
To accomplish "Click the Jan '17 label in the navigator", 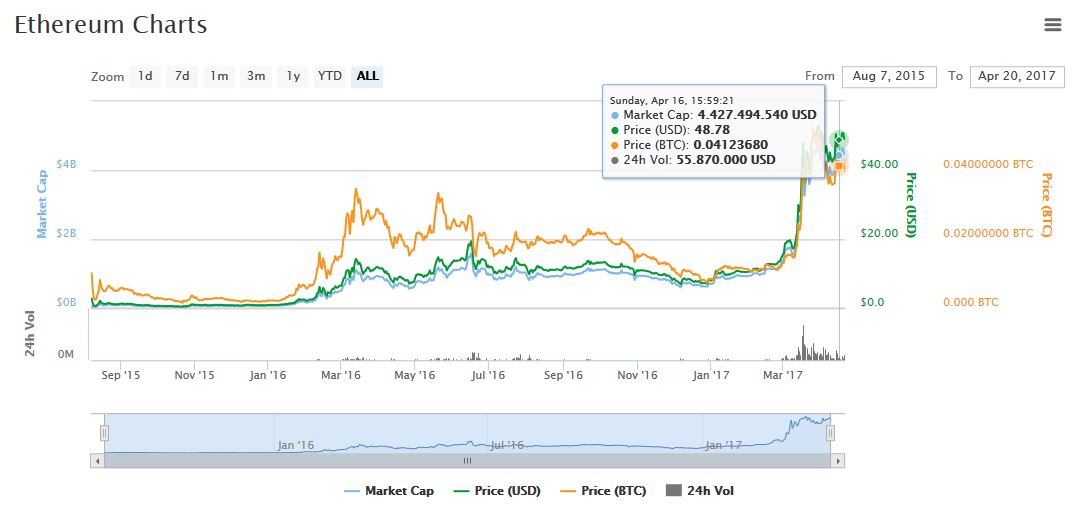I will tap(723, 445).
